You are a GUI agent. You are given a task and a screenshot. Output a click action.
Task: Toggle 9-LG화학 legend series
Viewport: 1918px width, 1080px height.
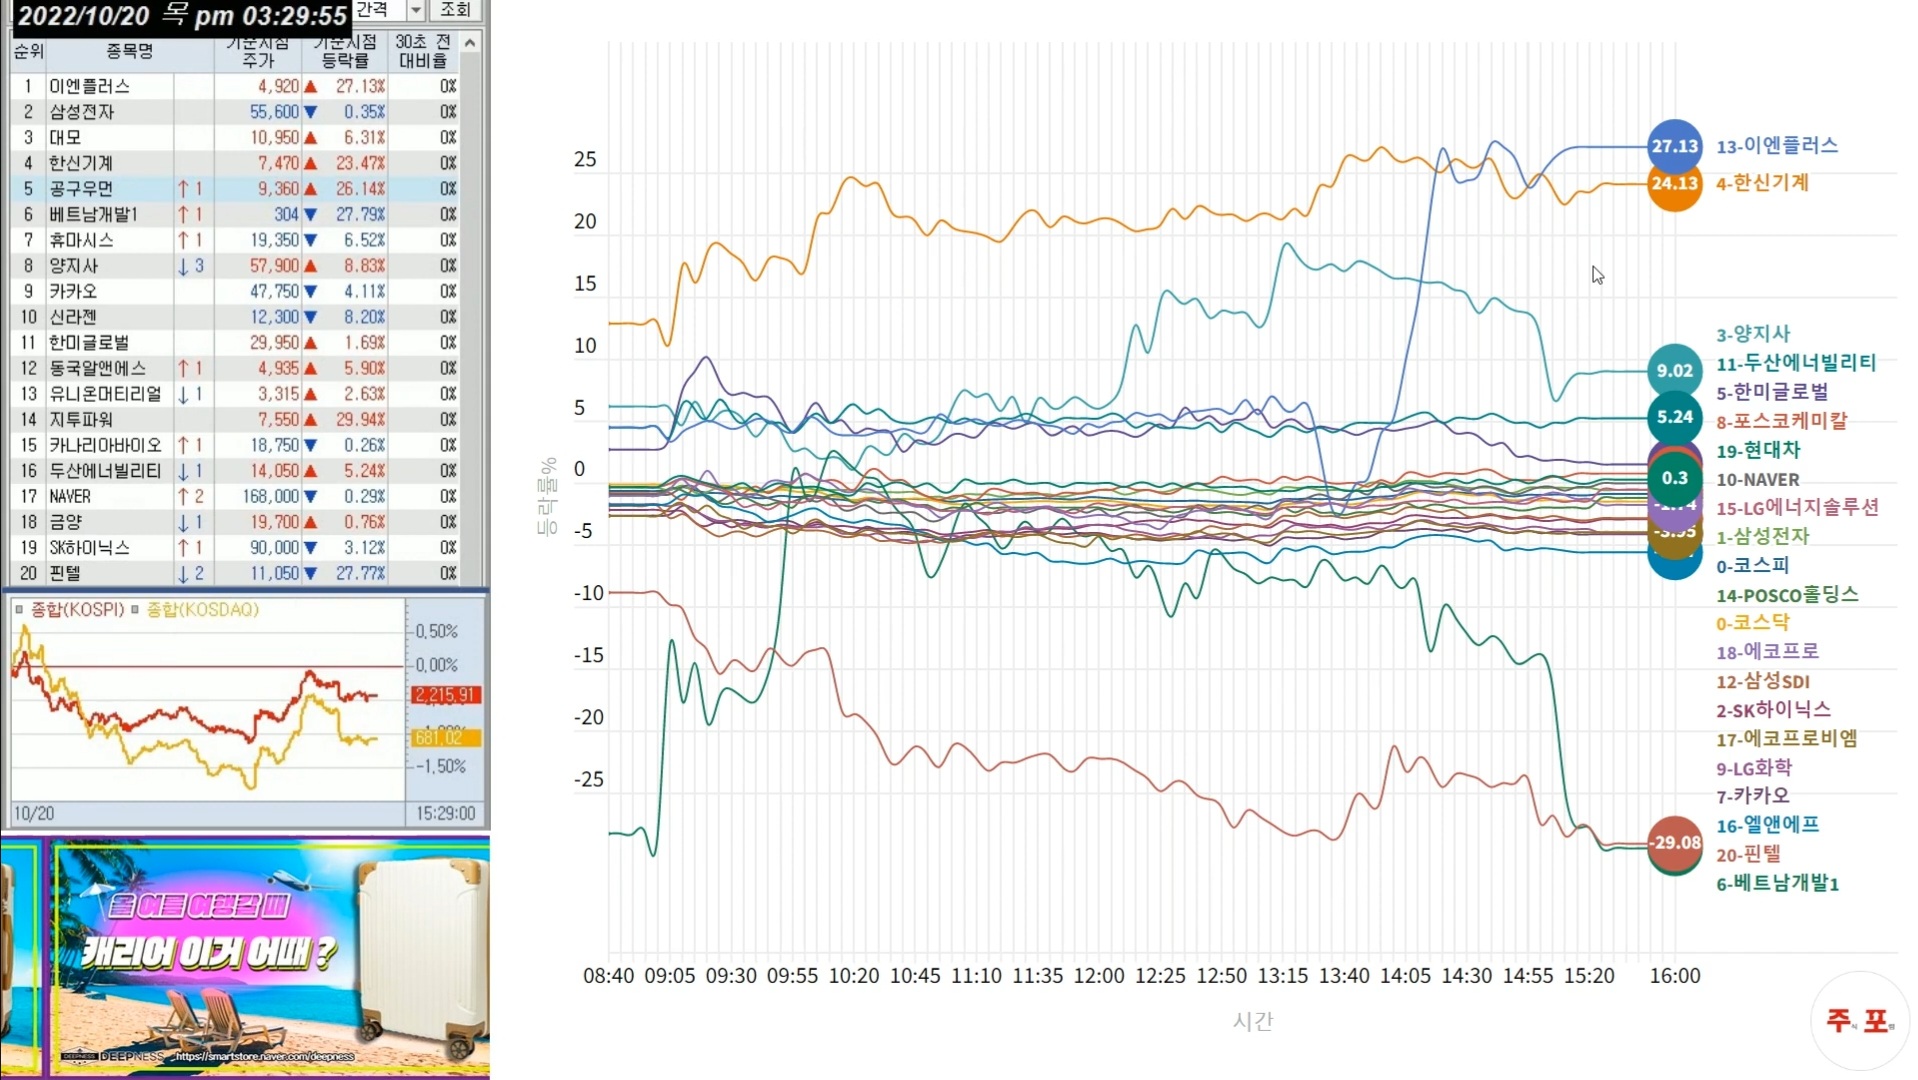pos(1754,768)
